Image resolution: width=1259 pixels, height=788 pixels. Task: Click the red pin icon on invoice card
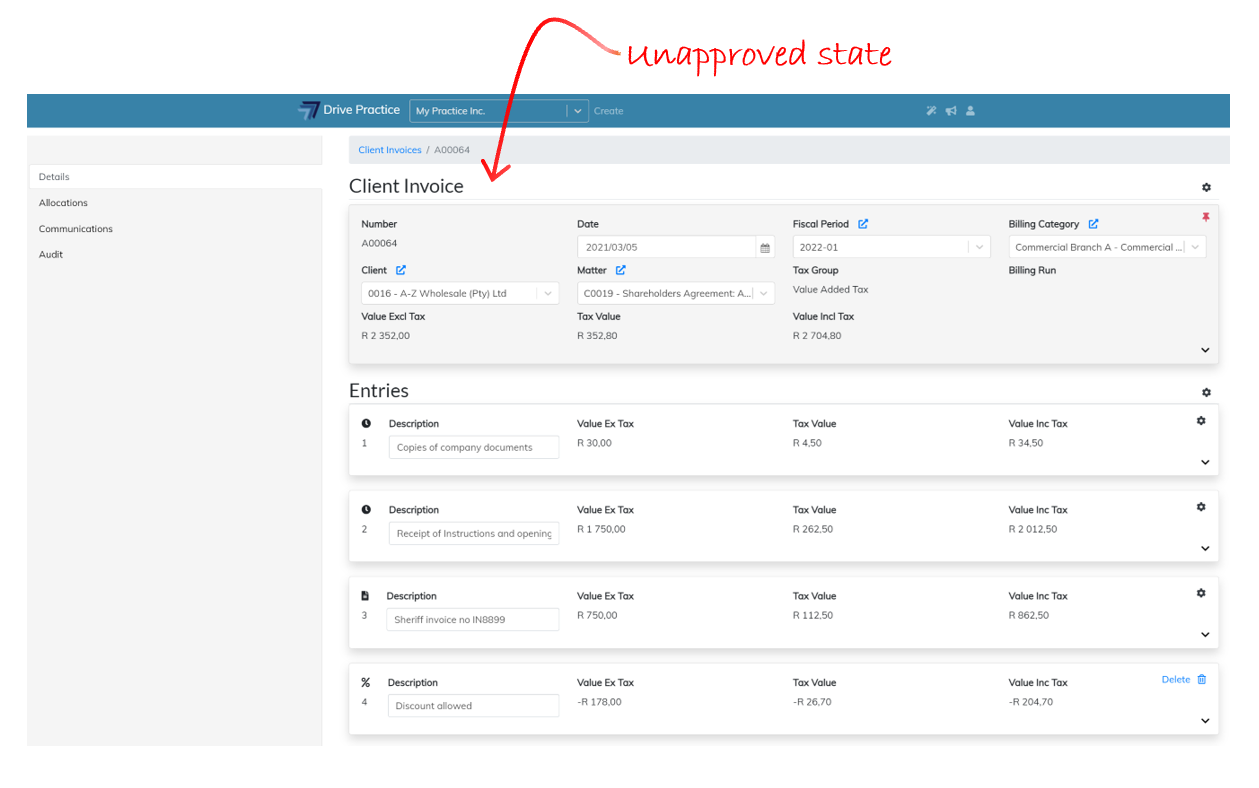(1205, 217)
